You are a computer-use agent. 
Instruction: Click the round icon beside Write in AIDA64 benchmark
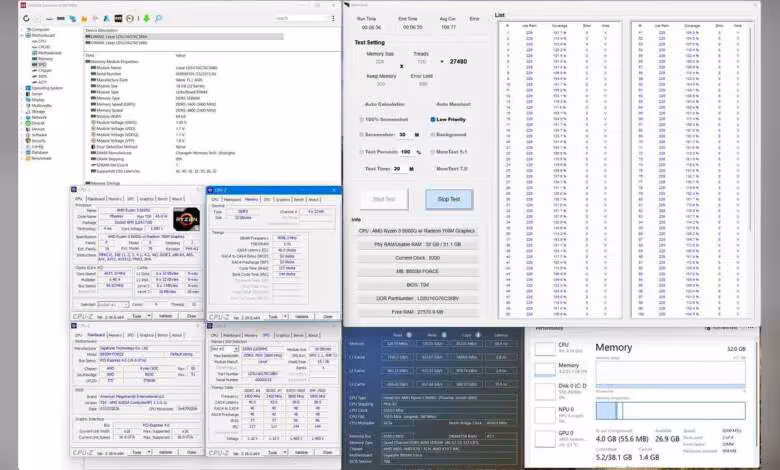point(444,335)
